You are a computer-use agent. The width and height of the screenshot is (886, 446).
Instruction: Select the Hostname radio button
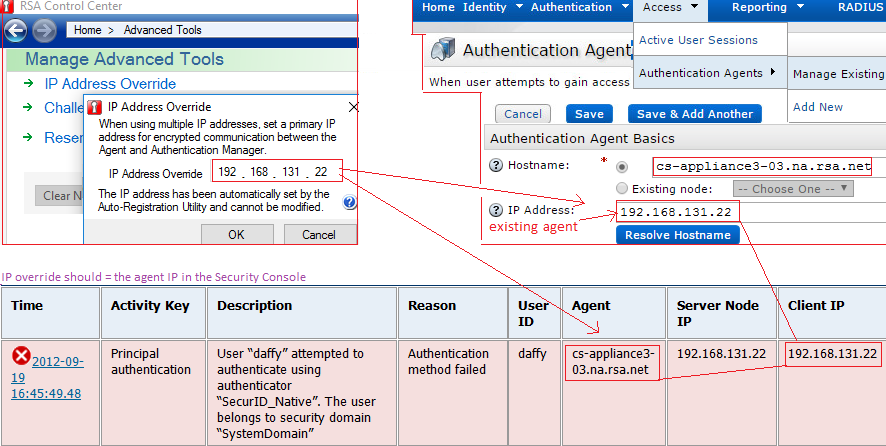point(623,166)
